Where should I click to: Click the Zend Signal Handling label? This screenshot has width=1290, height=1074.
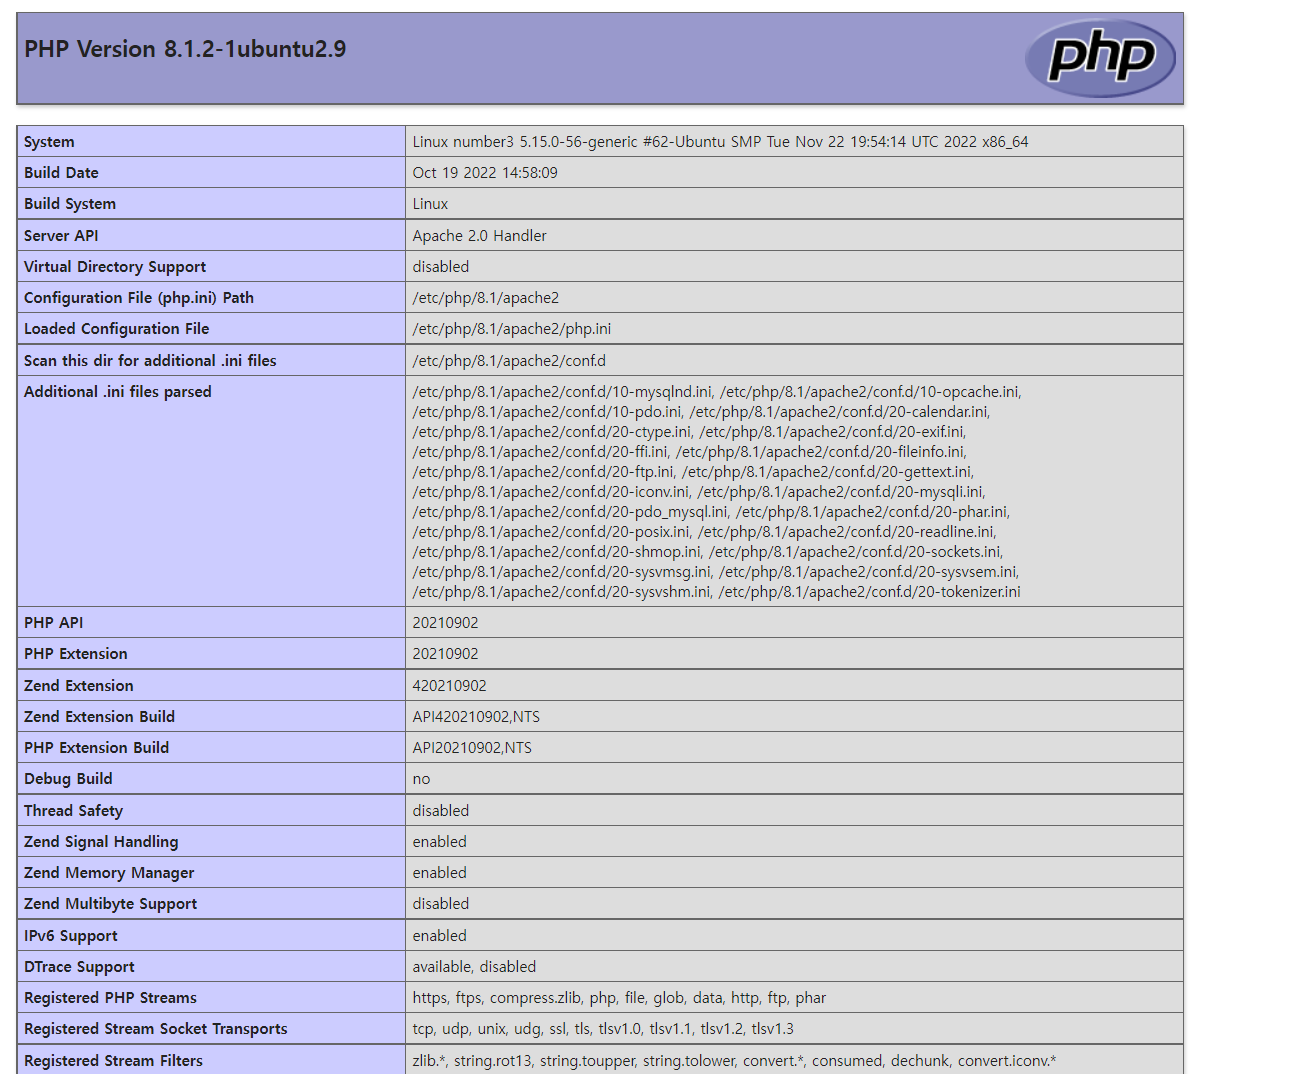coord(101,842)
